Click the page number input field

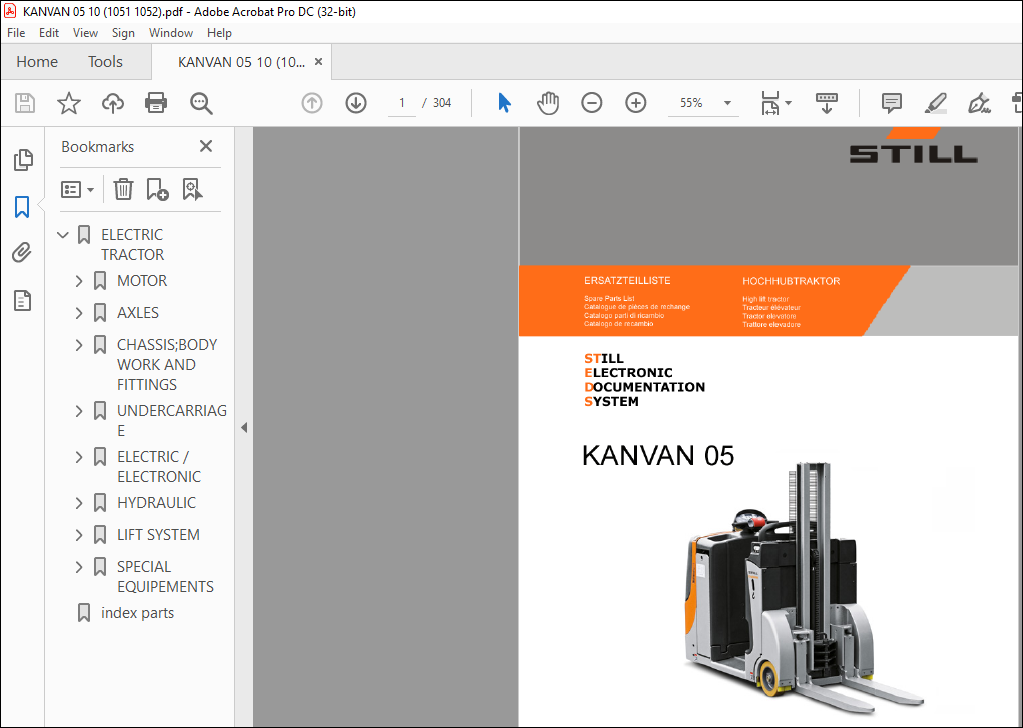[402, 103]
